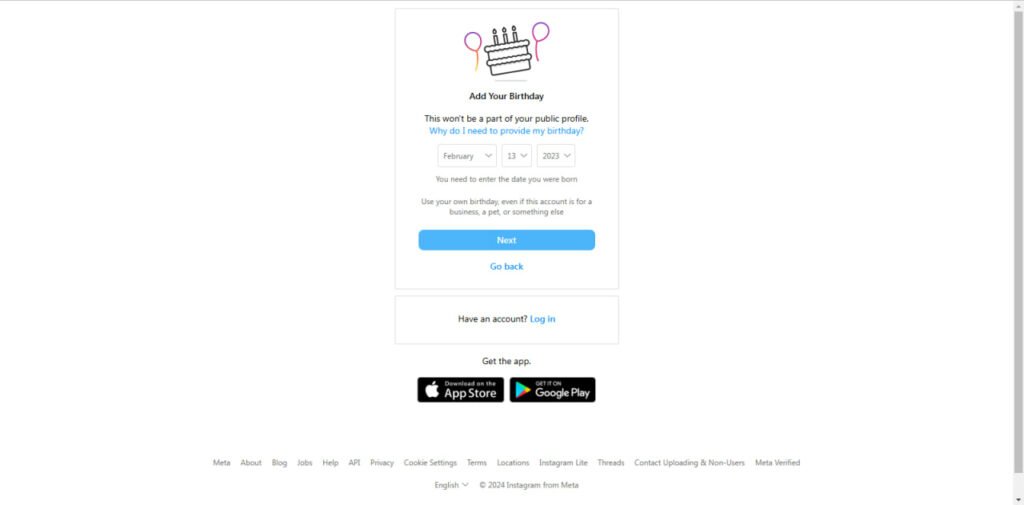1024x505 pixels.
Task: Open the day dropdown showing 13
Action: point(517,156)
